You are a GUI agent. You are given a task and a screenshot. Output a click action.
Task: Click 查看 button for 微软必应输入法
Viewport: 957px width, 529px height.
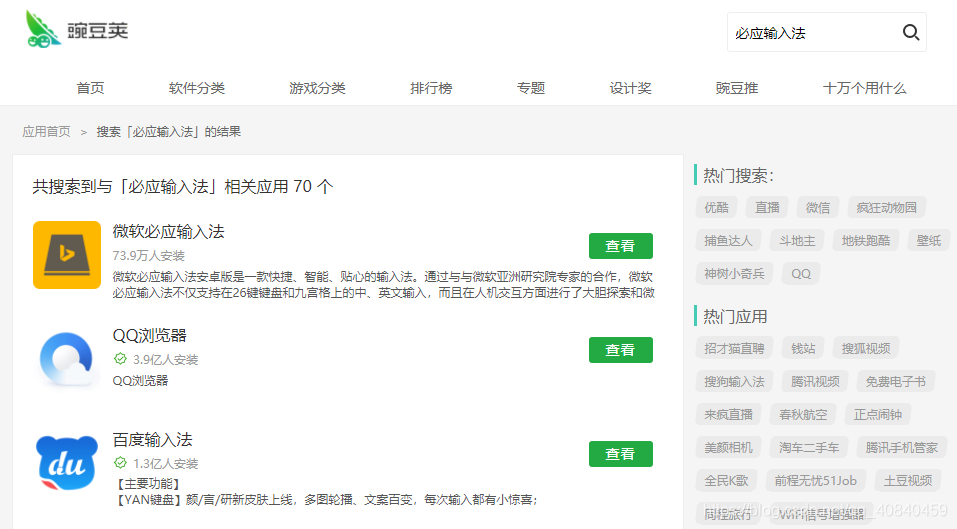coord(621,246)
